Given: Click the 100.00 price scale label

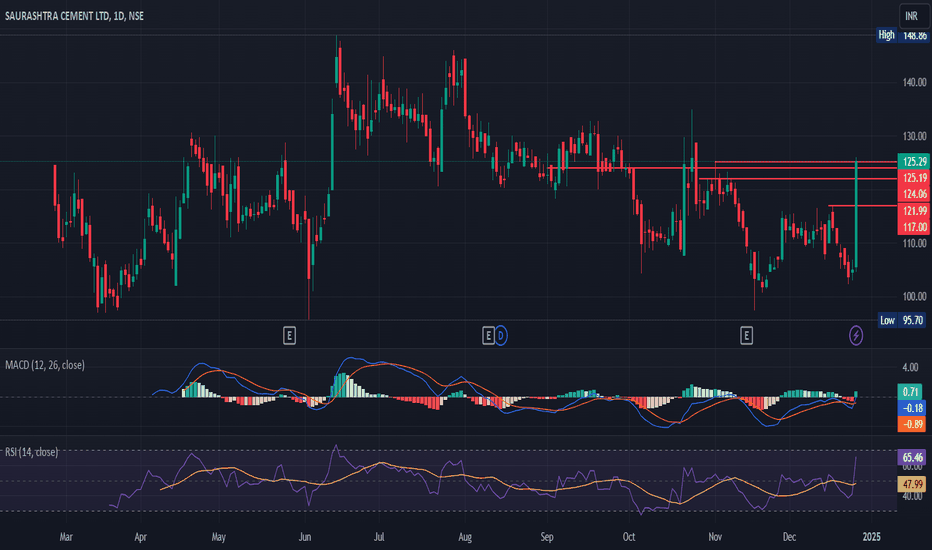Looking at the screenshot, I should (914, 296).
